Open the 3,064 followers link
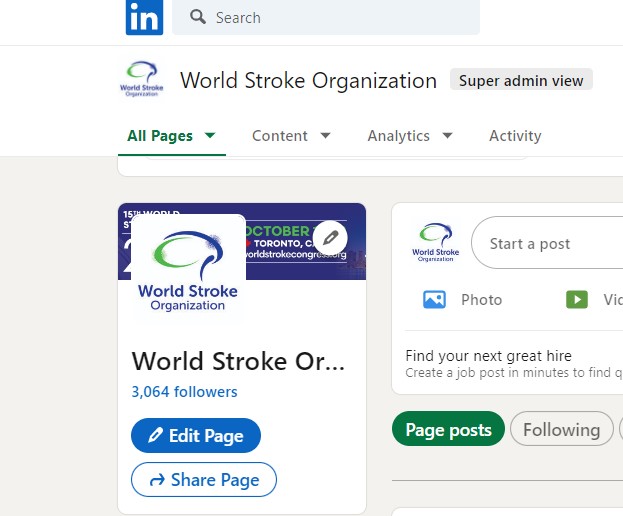The height and width of the screenshot is (516, 623). pyautogui.click(x=184, y=392)
